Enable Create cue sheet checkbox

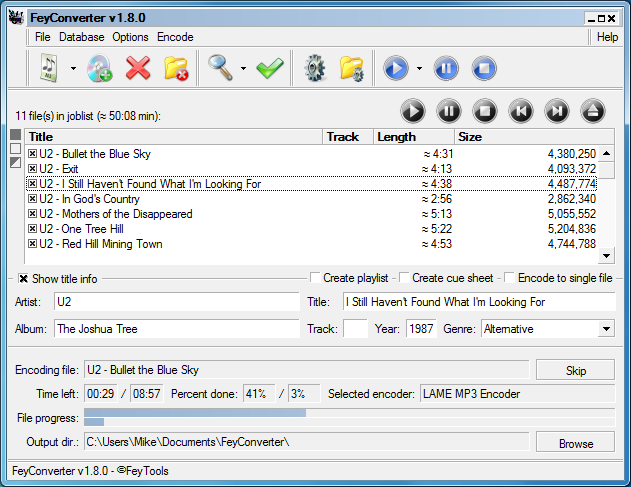404,278
